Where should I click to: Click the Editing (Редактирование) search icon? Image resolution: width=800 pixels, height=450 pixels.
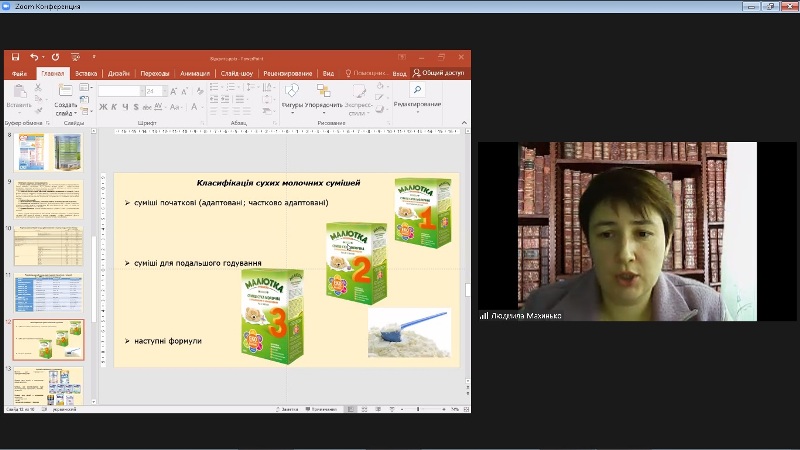click(417, 90)
